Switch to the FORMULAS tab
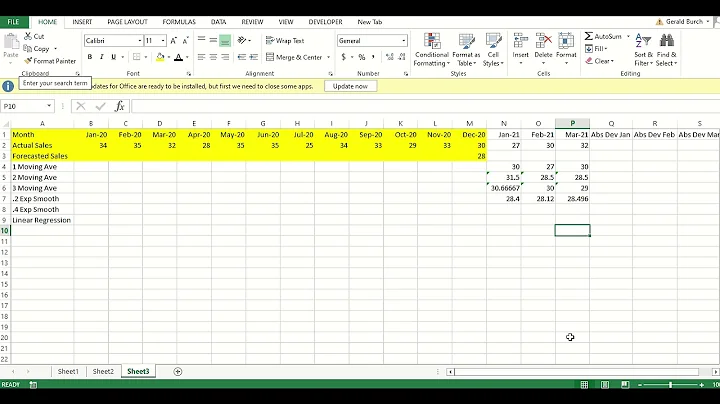This screenshot has width=720, height=404. pos(179,22)
